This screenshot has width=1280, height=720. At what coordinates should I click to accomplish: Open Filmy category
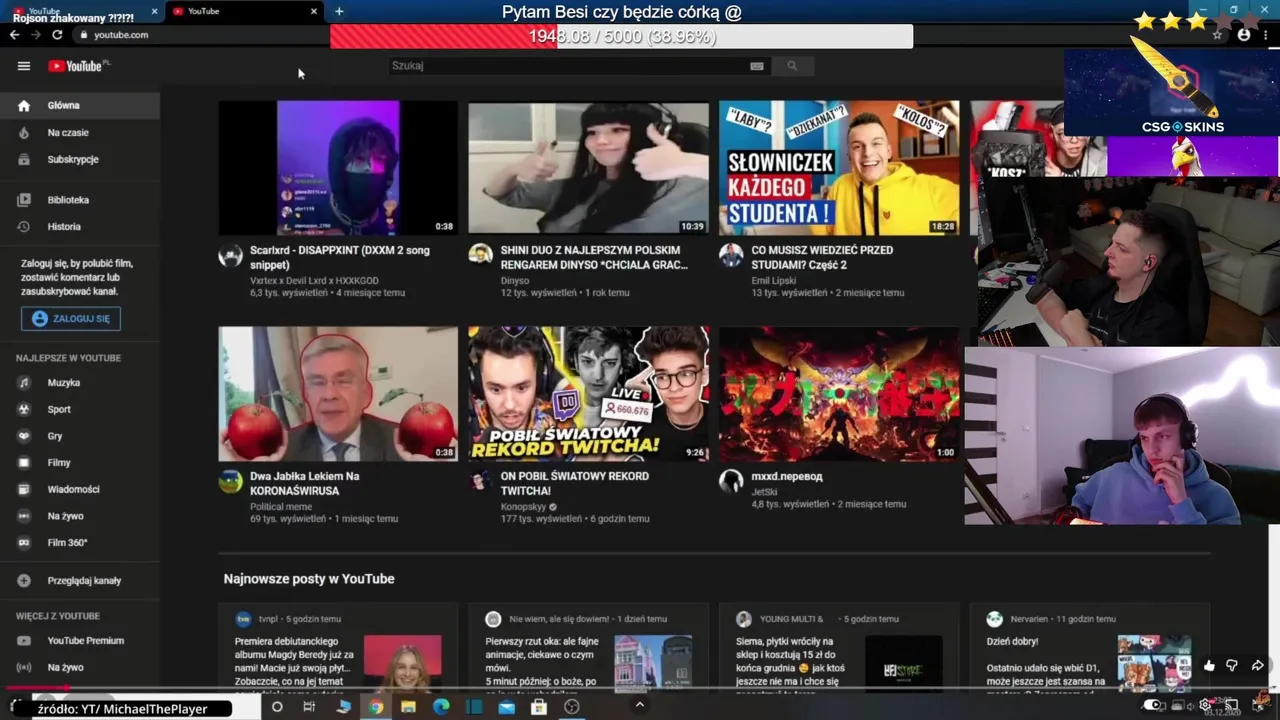pos(80,463)
